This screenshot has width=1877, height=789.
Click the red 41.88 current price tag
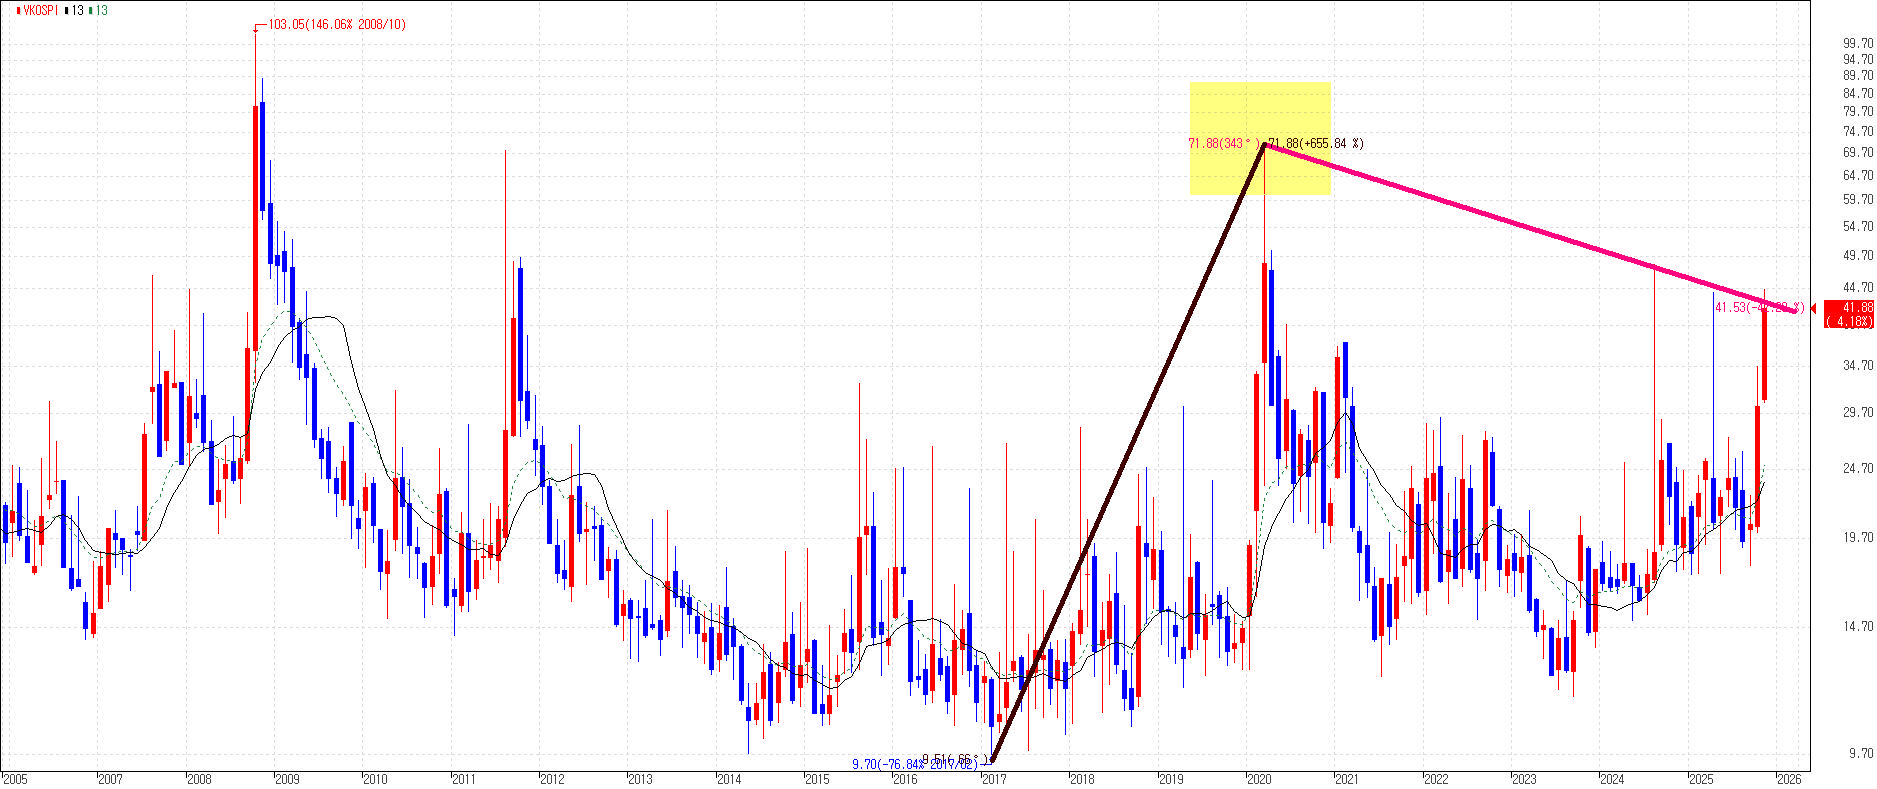click(1849, 314)
